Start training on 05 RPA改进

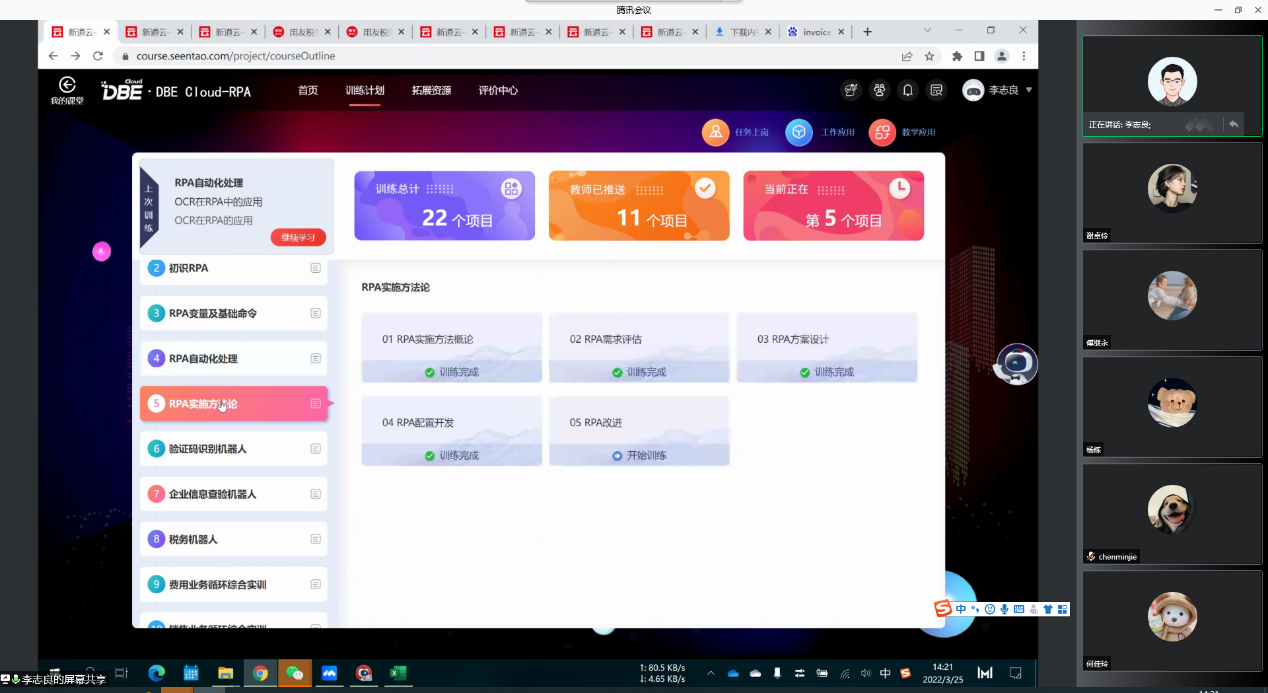point(638,455)
